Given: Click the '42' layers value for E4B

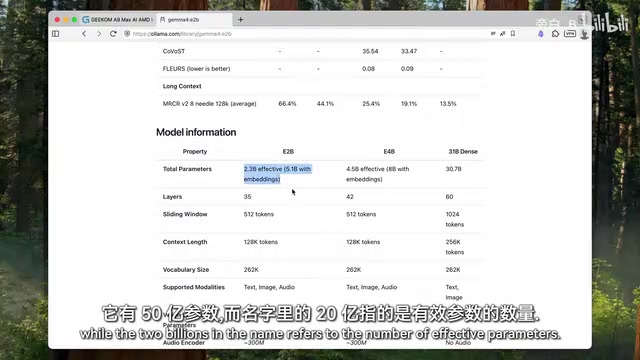Looking at the screenshot, I should point(350,197).
